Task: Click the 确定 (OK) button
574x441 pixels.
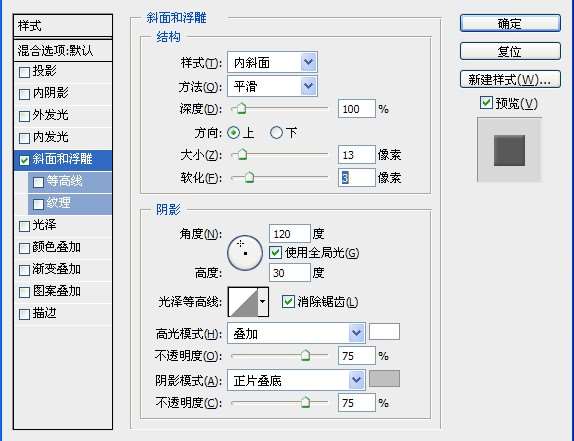Action: [510, 23]
